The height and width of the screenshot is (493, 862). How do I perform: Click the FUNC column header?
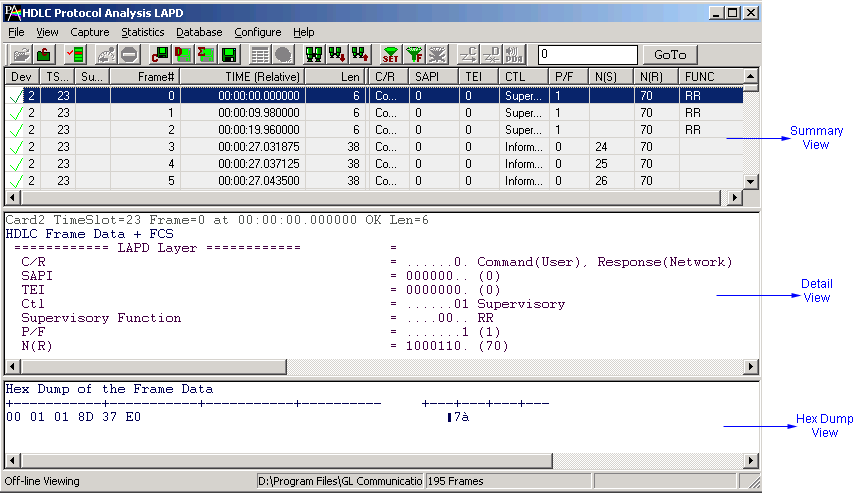tap(711, 76)
